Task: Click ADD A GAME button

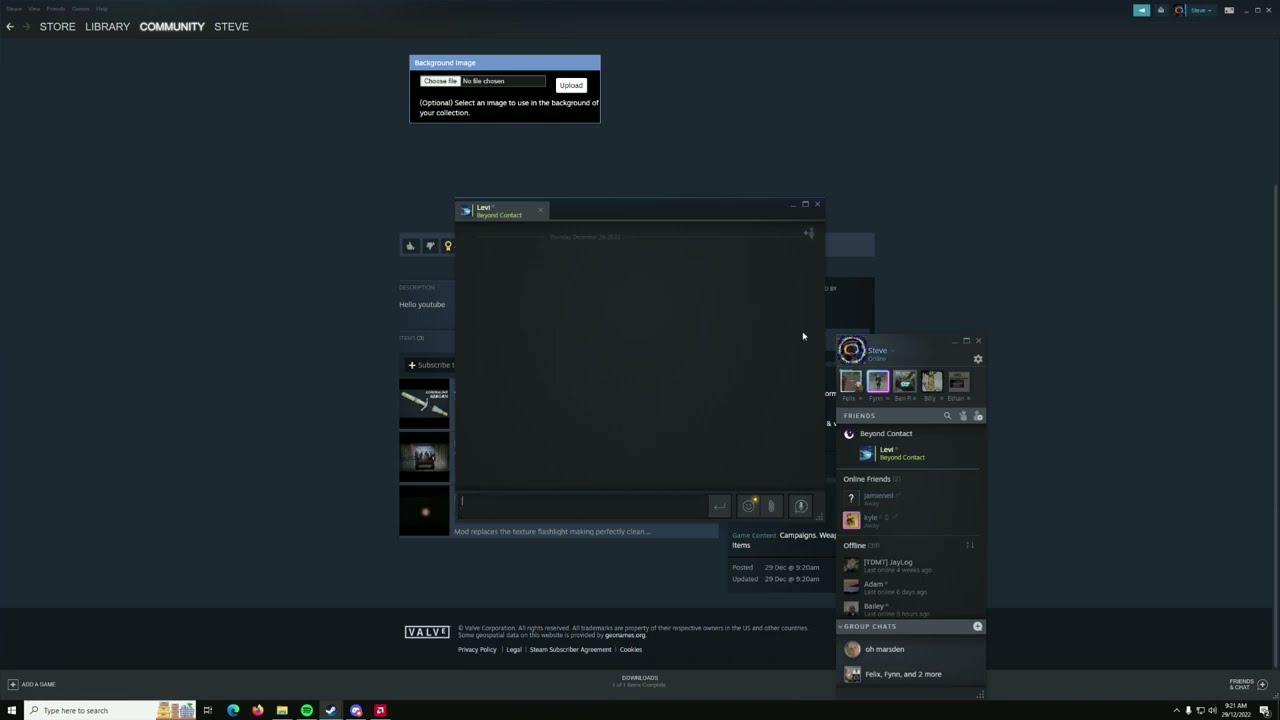Action: point(32,684)
